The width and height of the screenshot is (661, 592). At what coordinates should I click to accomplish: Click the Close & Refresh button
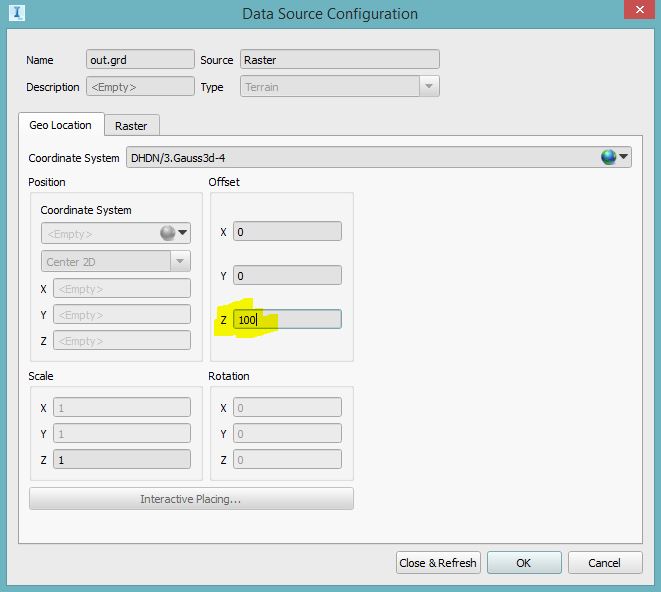pos(438,563)
